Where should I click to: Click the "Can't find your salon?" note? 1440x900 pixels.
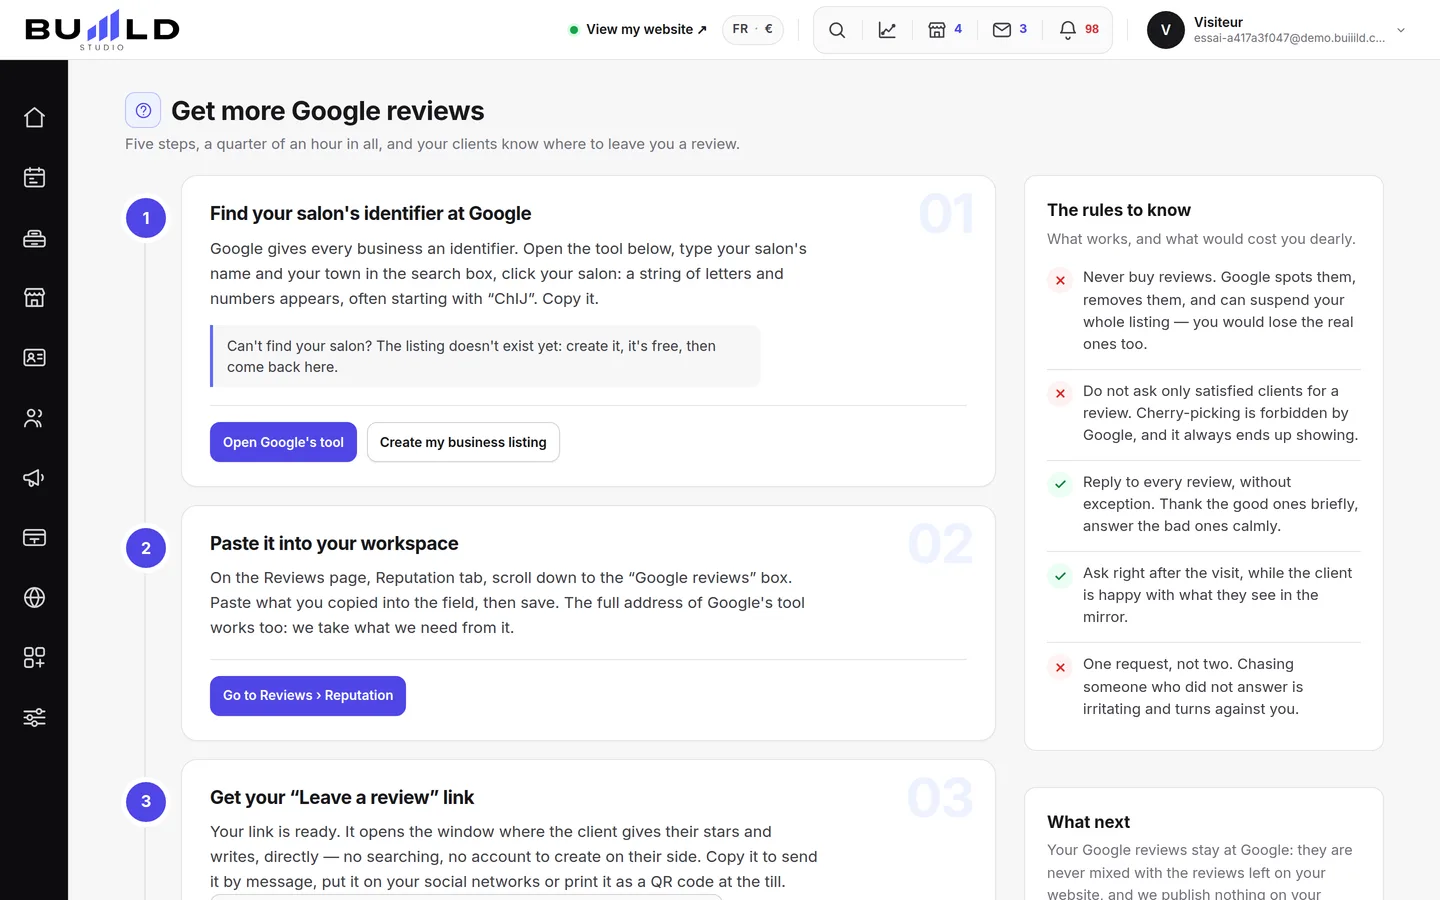point(485,356)
